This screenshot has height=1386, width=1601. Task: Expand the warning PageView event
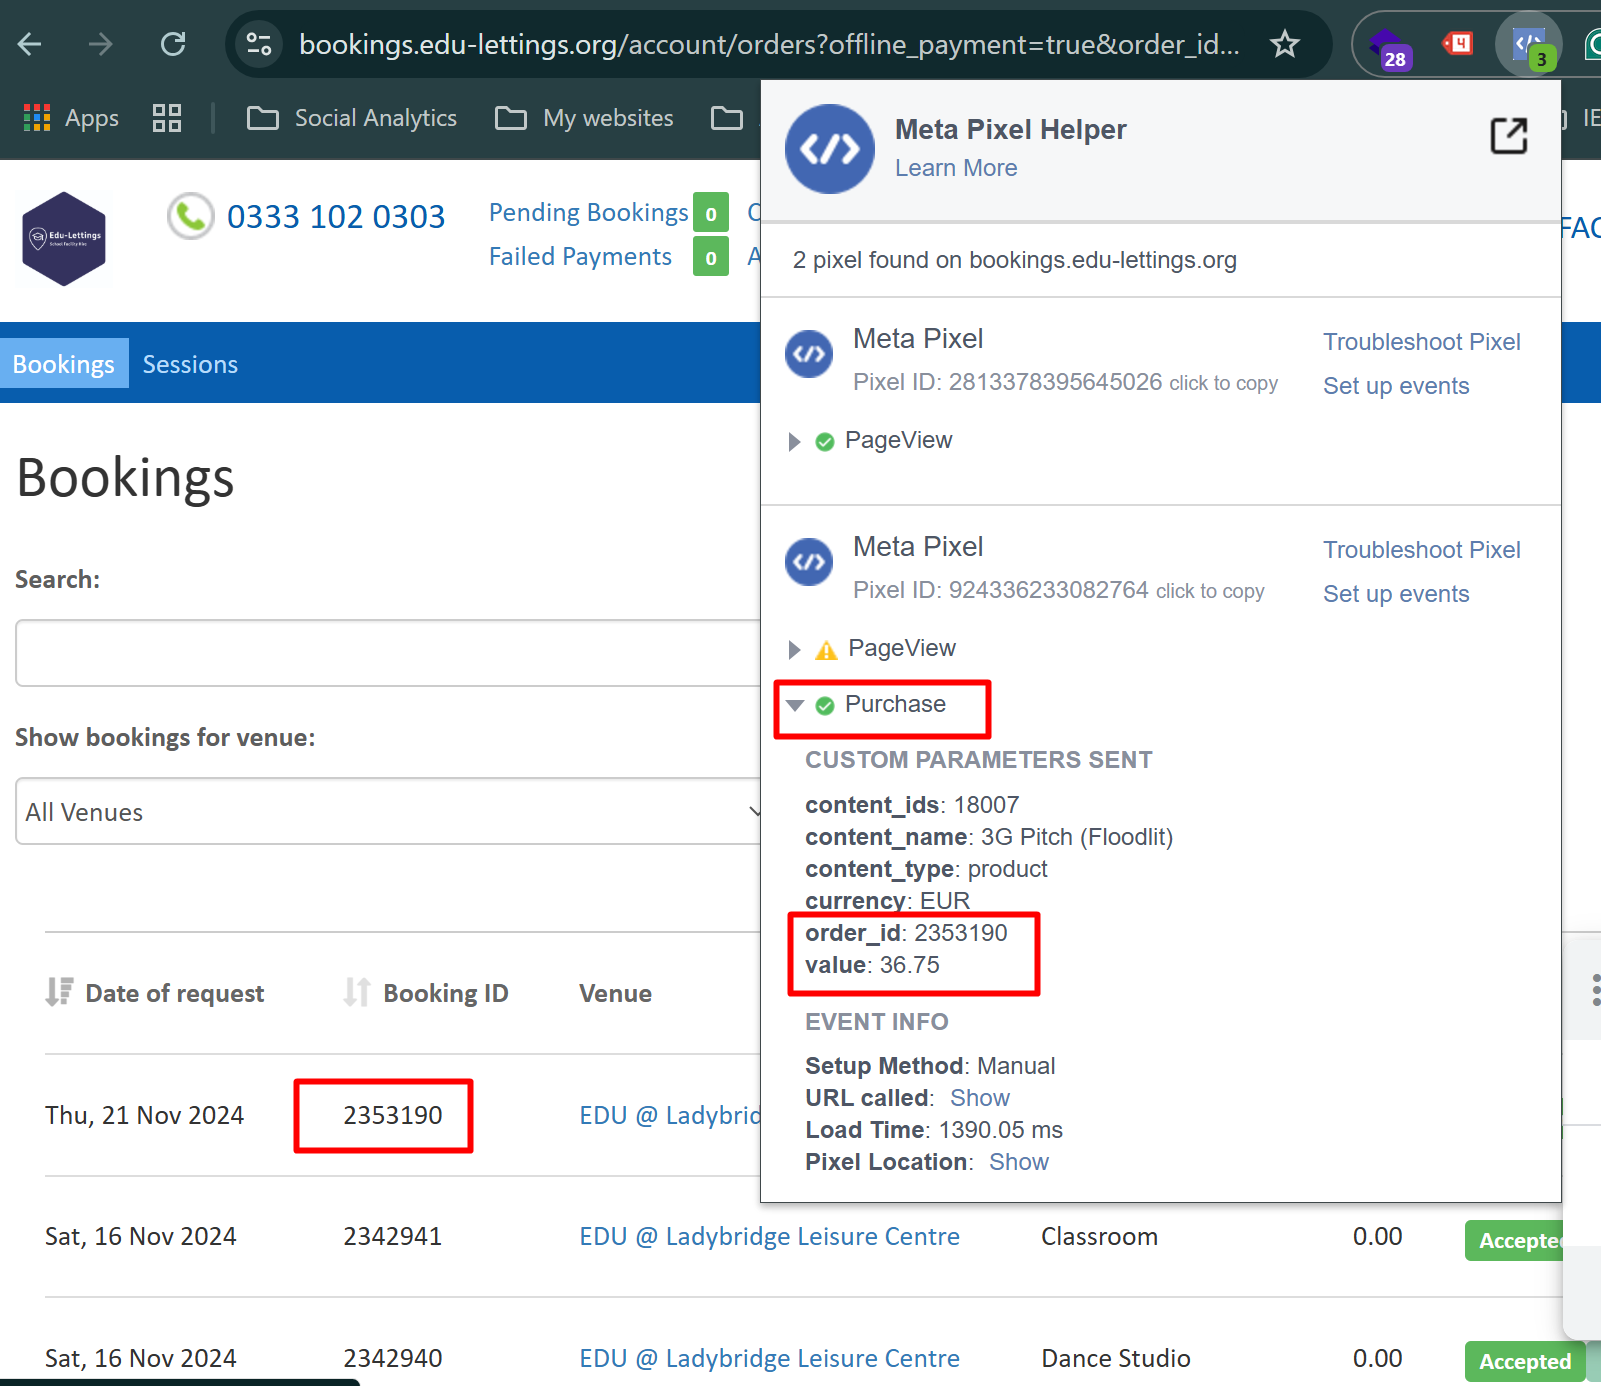(x=795, y=649)
